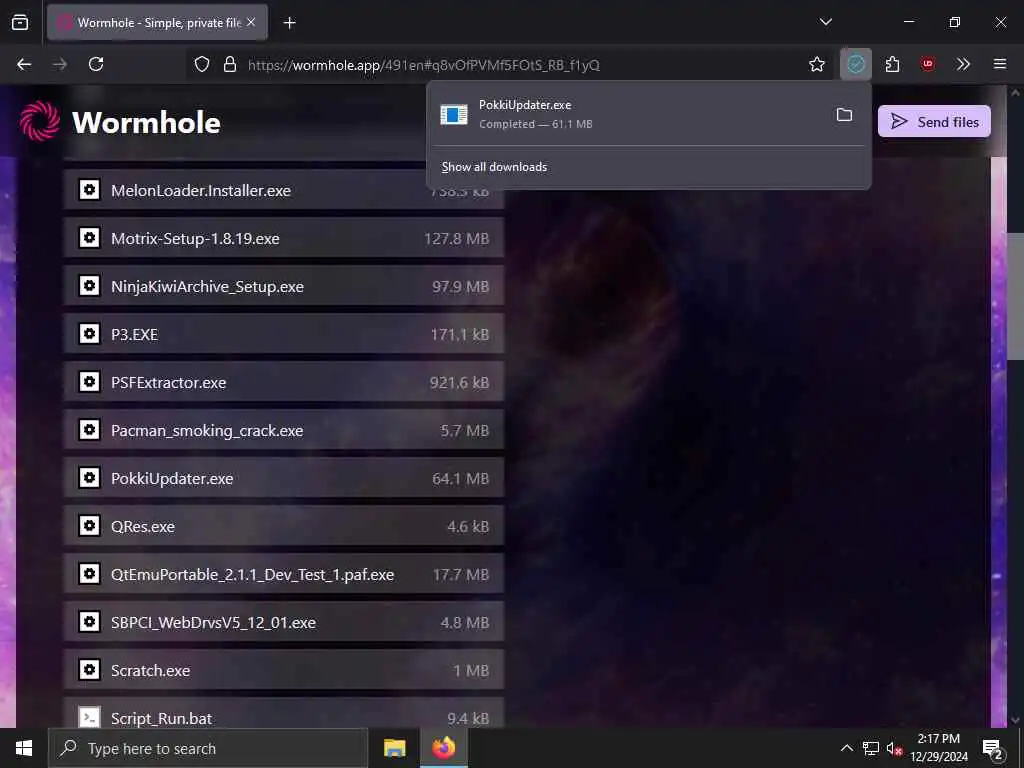Image resolution: width=1024 pixels, height=768 pixels.
Task: Click the Pacman_smoking_crack.exe file icon
Action: pyautogui.click(x=89, y=430)
